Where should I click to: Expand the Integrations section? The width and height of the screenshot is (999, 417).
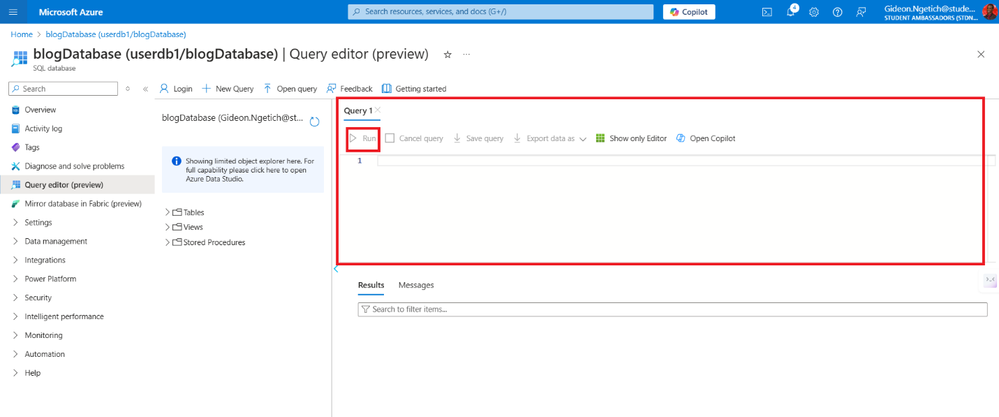pyautogui.click(x=45, y=260)
